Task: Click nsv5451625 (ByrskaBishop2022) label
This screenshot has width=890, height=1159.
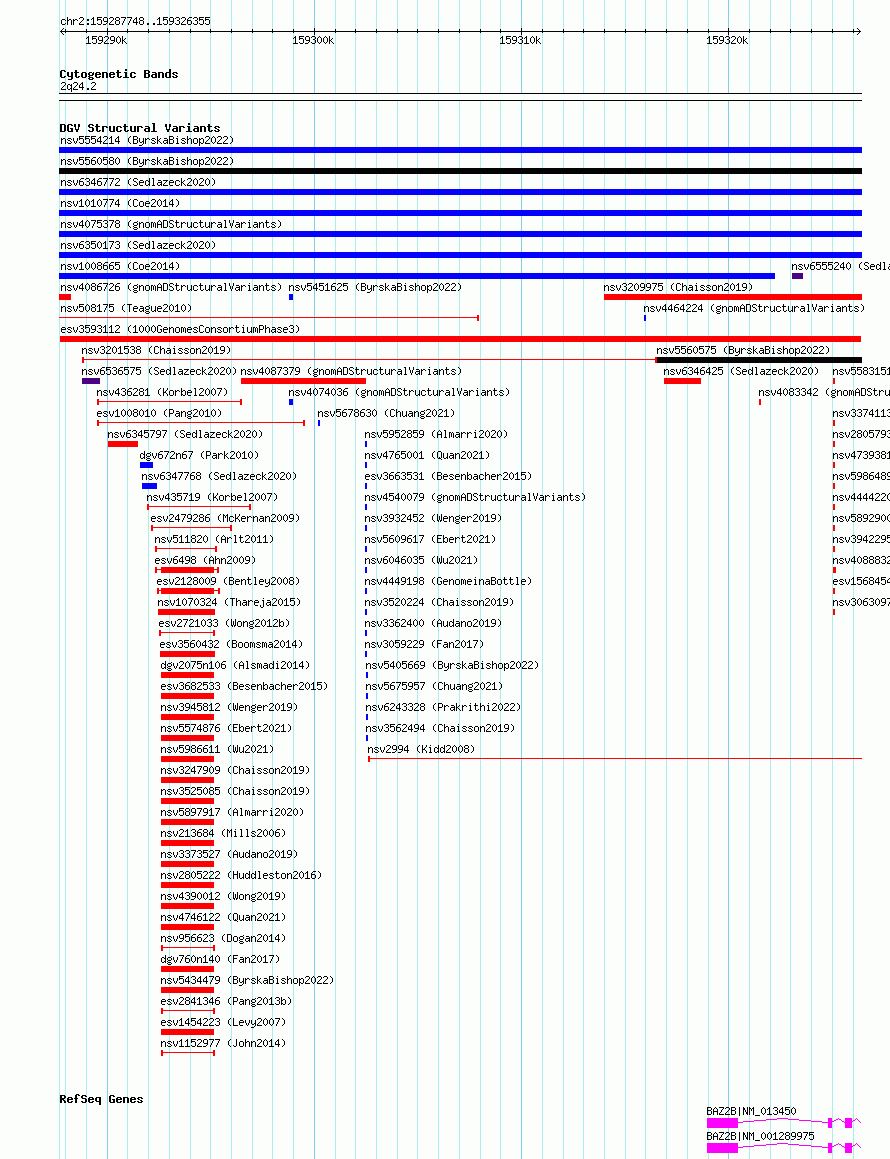Action: click(376, 288)
